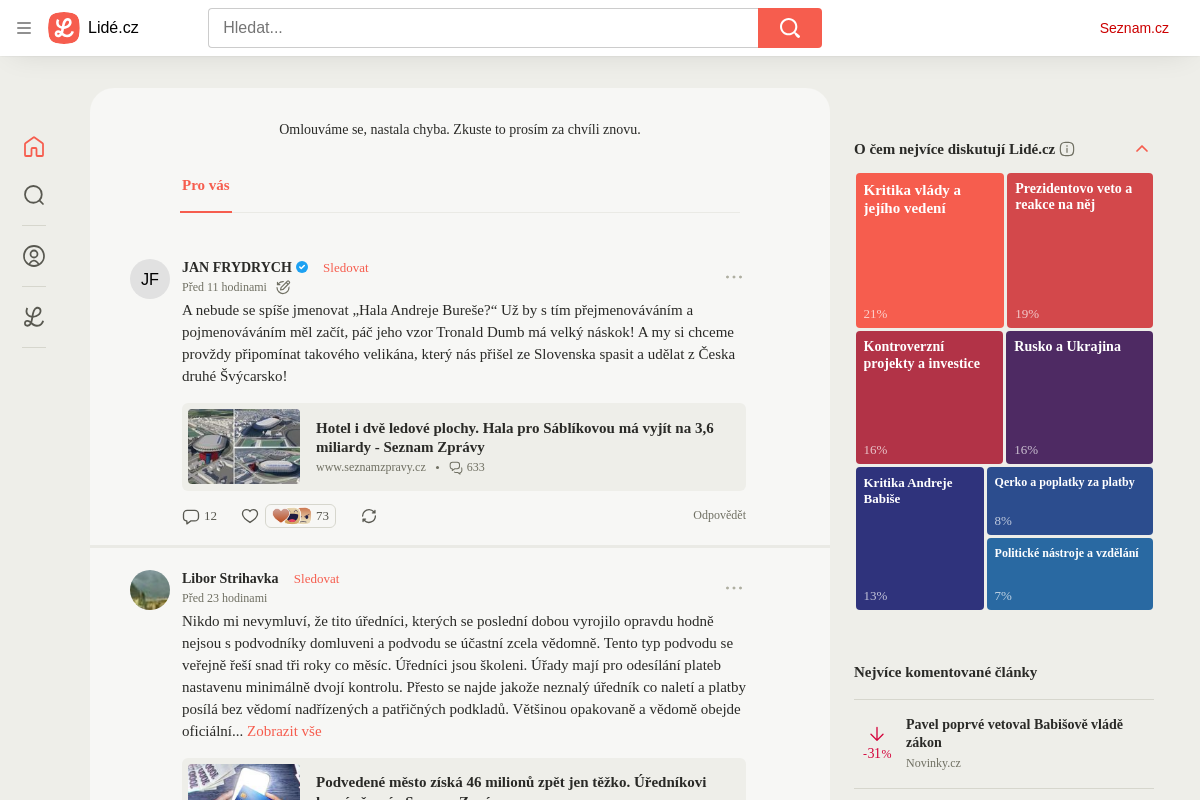Open the profile icon in the sidebar

pyautogui.click(x=34, y=256)
